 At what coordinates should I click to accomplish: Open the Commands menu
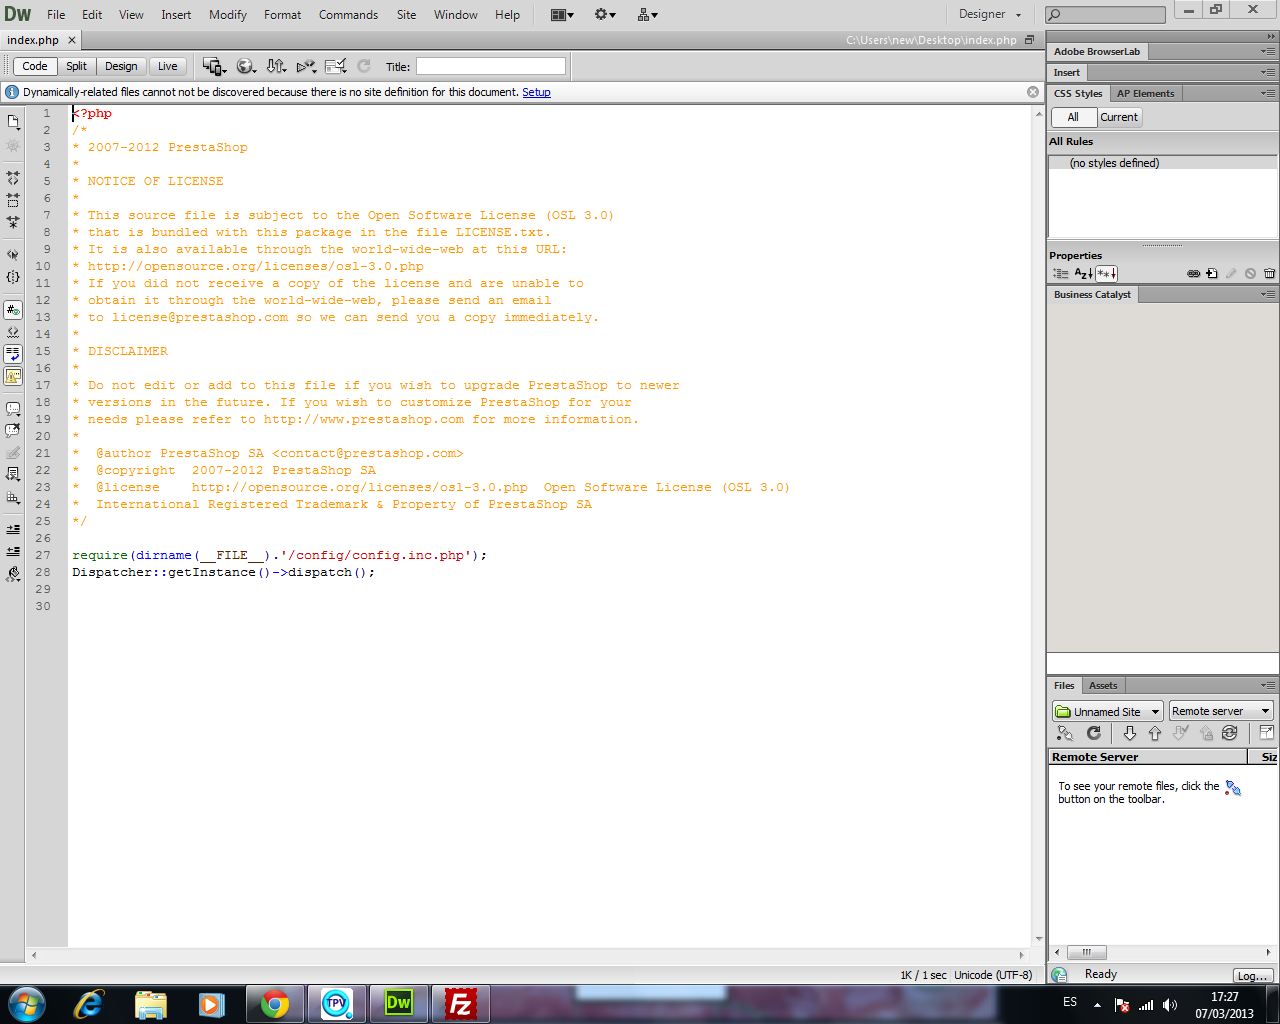point(348,15)
